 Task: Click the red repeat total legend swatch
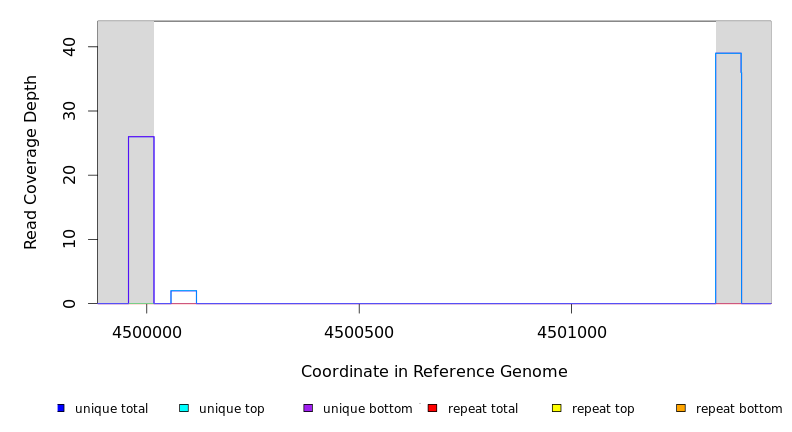coord(432,408)
